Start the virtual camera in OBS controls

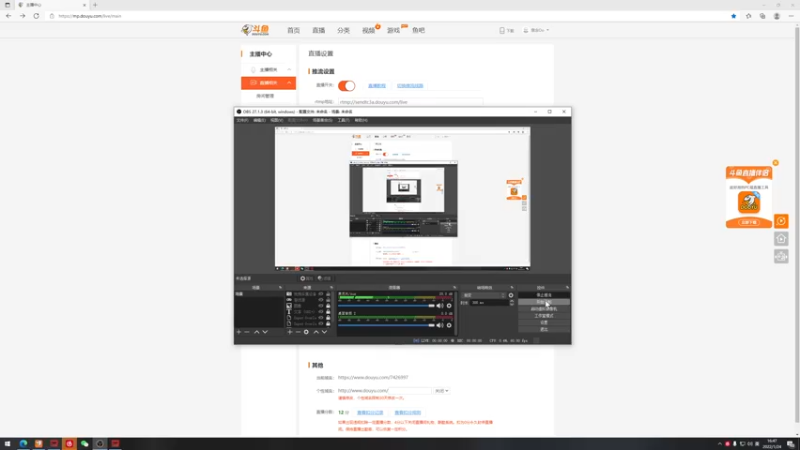pyautogui.click(x=544, y=309)
